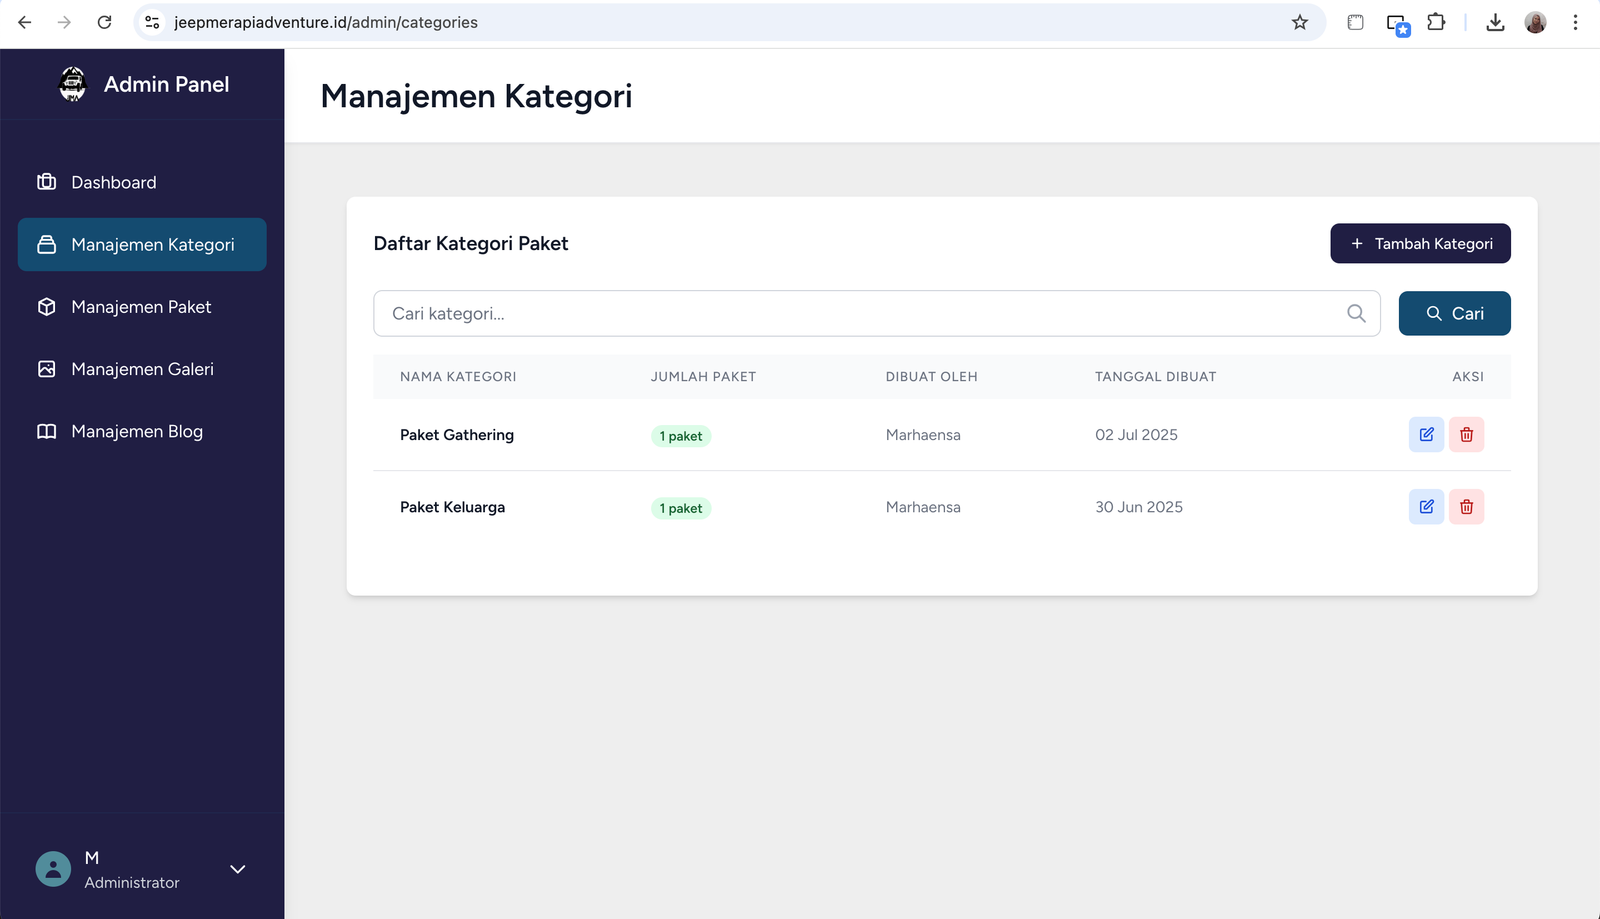The image size is (1600, 919).
Task: Click trash icon for Paket Keluarga
Action: (x=1466, y=507)
